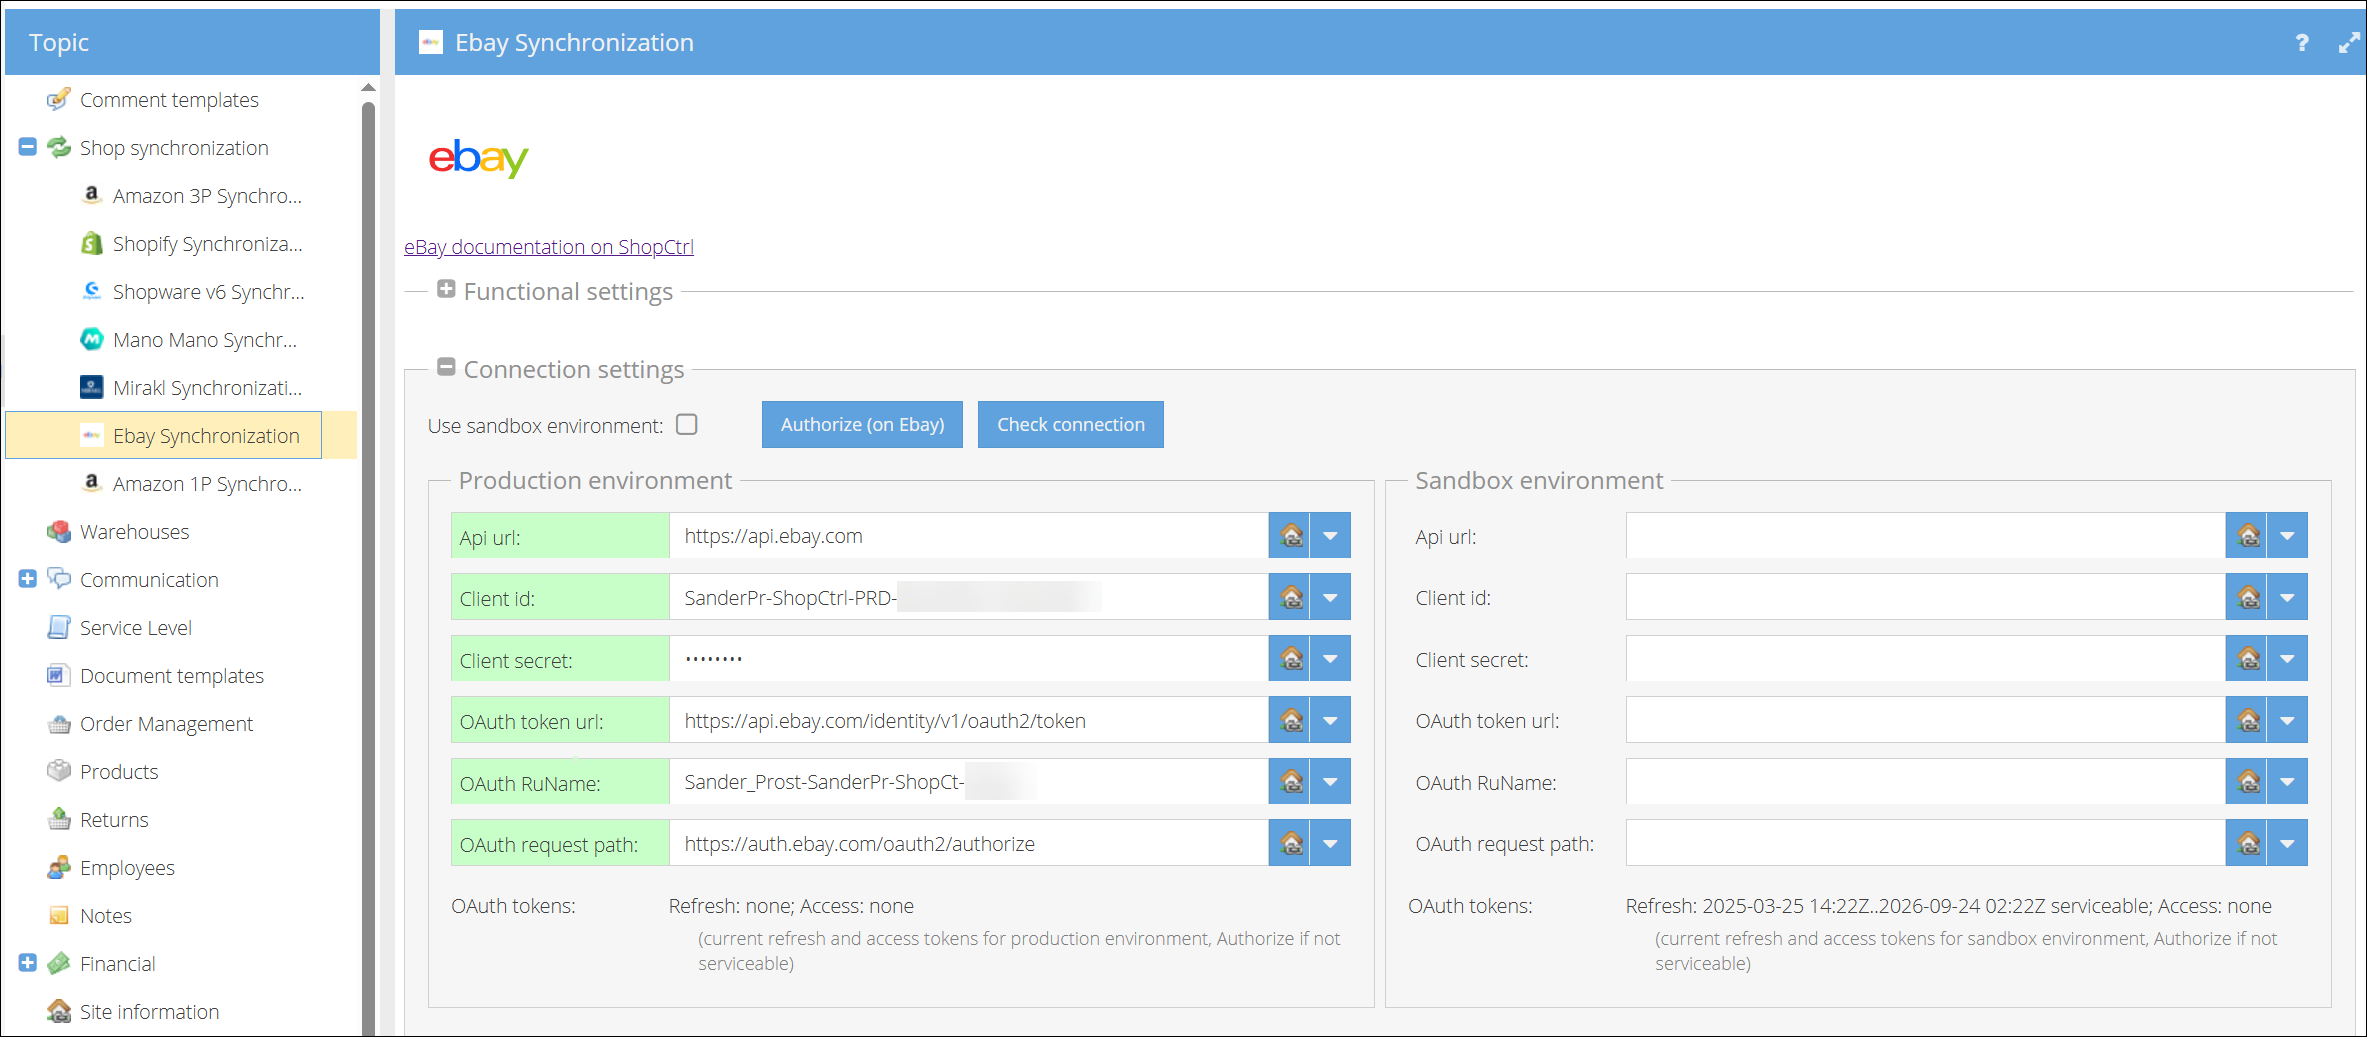The image size is (2367, 1037).
Task: Click the Document templates icon
Action: click(x=59, y=675)
